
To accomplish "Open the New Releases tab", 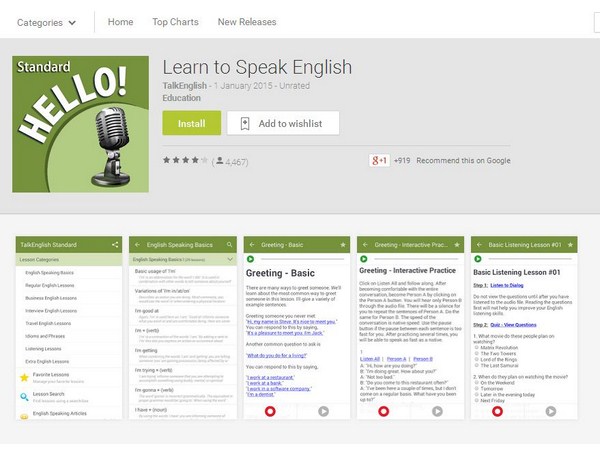I will click(247, 21).
